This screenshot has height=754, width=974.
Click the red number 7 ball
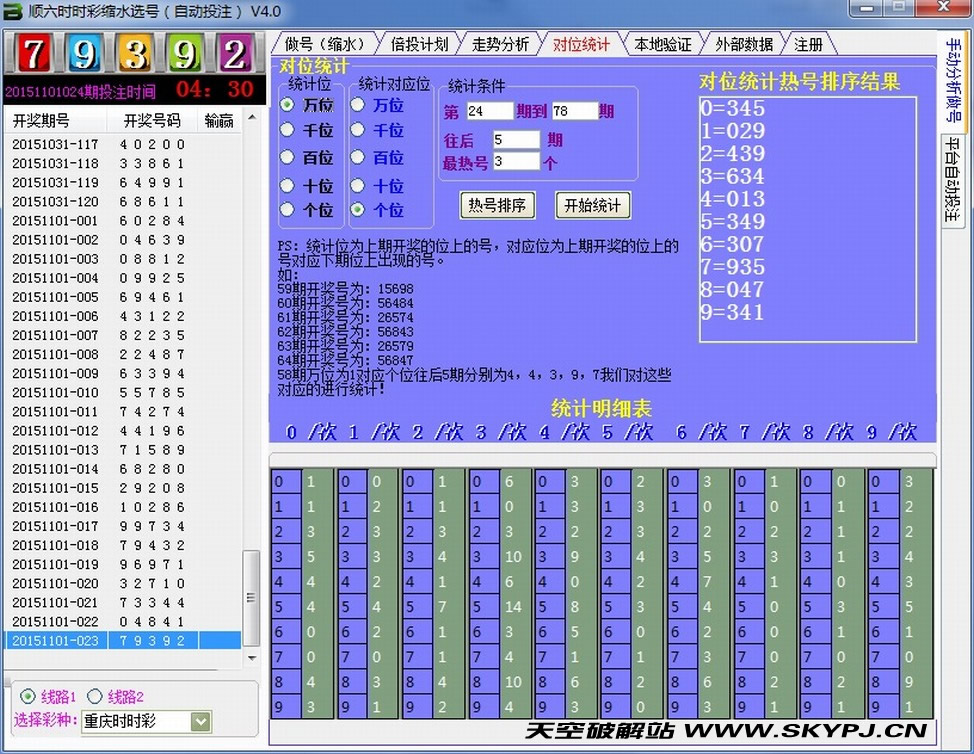point(34,54)
